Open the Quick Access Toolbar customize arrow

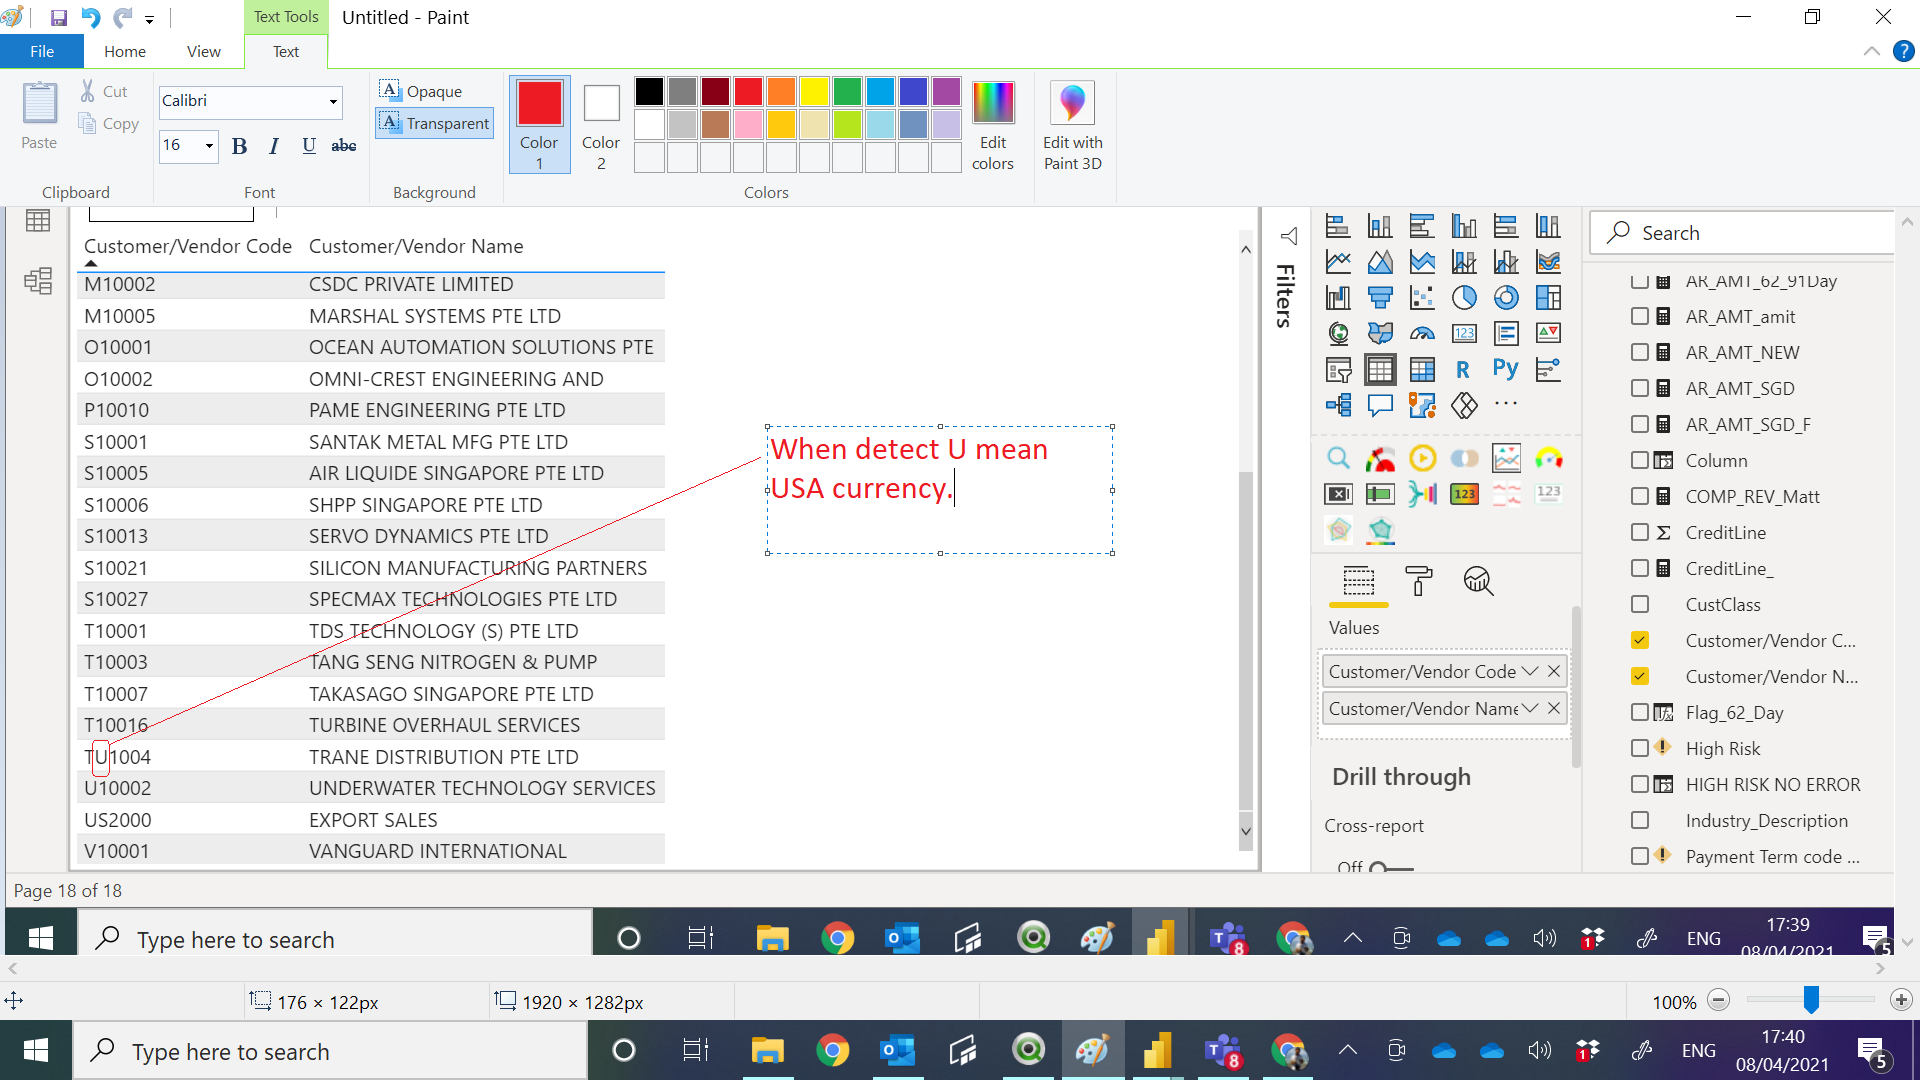pyautogui.click(x=149, y=19)
